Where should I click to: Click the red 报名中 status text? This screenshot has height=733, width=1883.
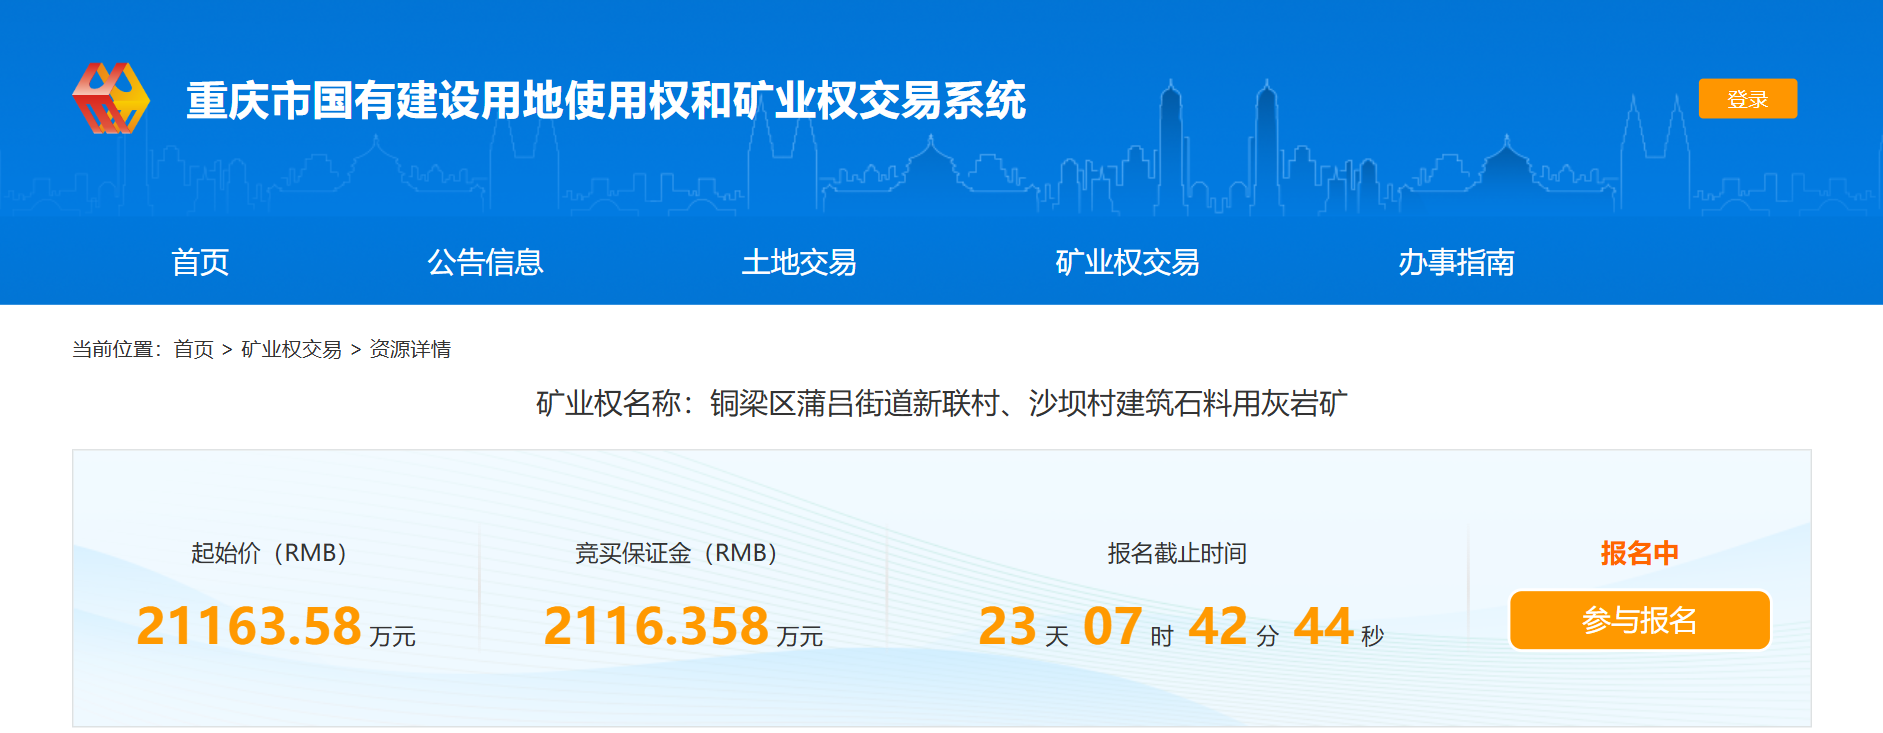click(x=1639, y=553)
